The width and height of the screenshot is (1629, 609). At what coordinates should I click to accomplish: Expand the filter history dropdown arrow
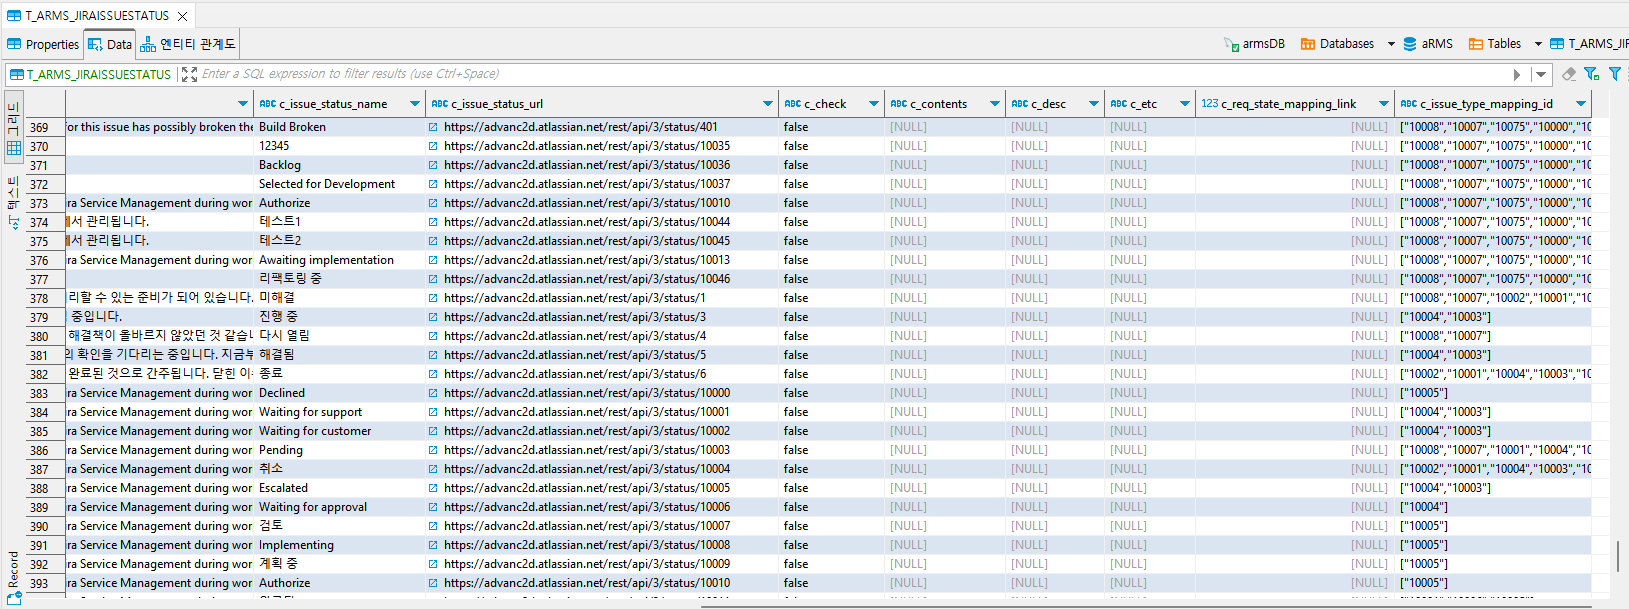(1541, 74)
